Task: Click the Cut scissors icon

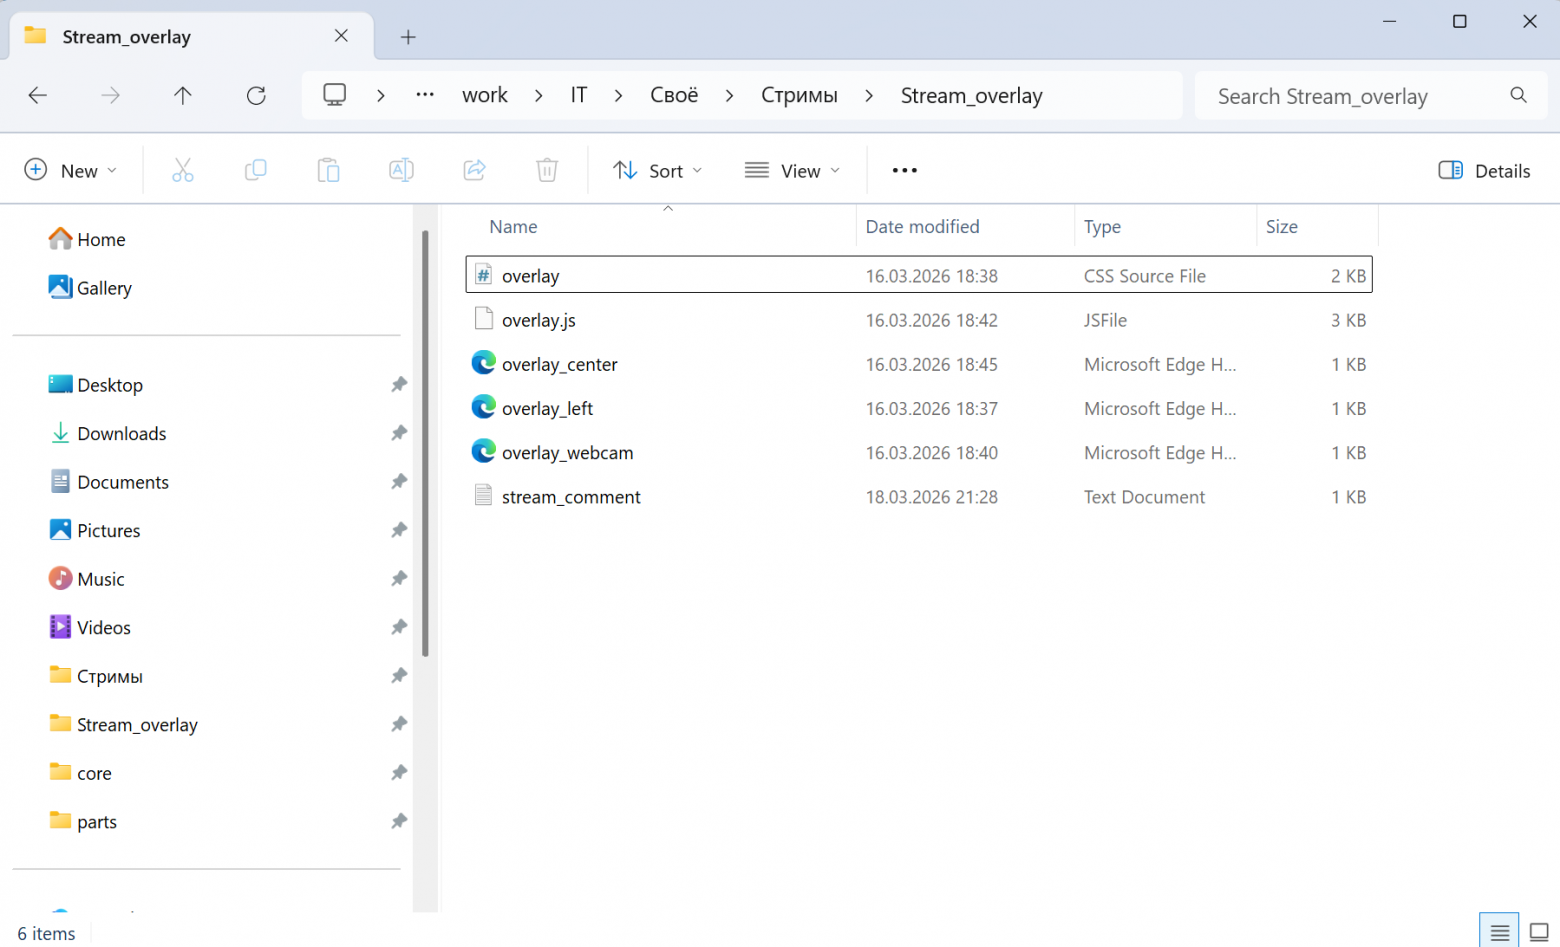Action: click(182, 171)
